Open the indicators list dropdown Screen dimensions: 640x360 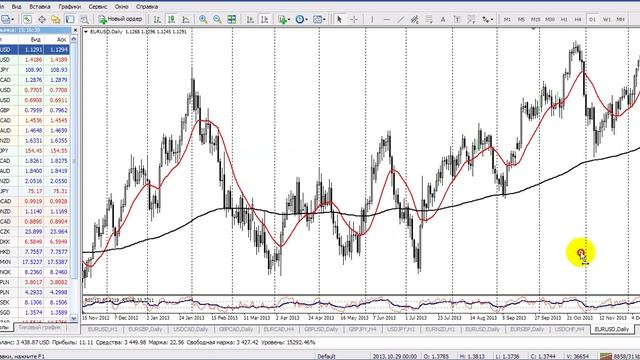click(284, 19)
